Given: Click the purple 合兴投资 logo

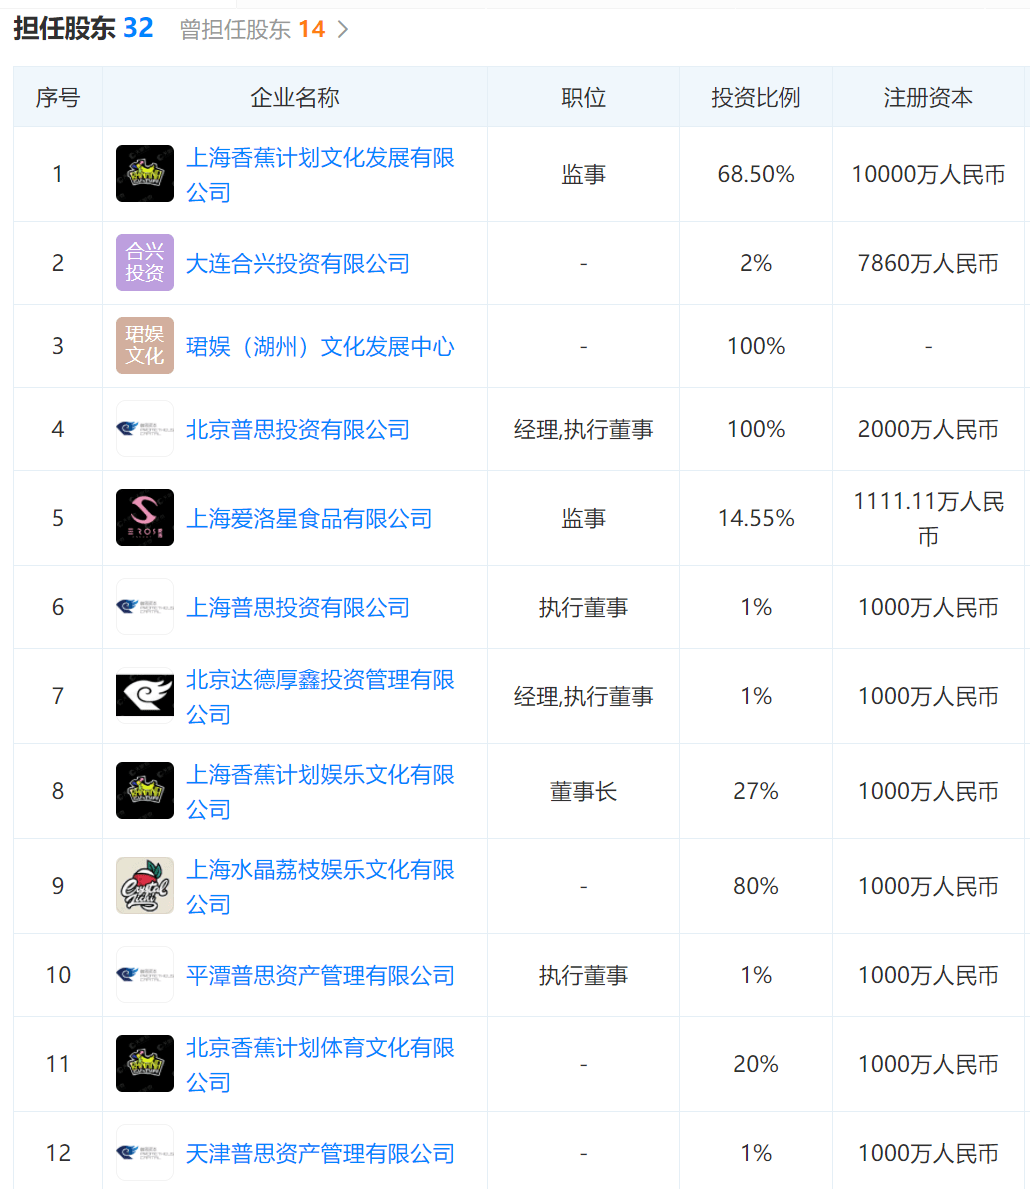Looking at the screenshot, I should coord(145,263).
